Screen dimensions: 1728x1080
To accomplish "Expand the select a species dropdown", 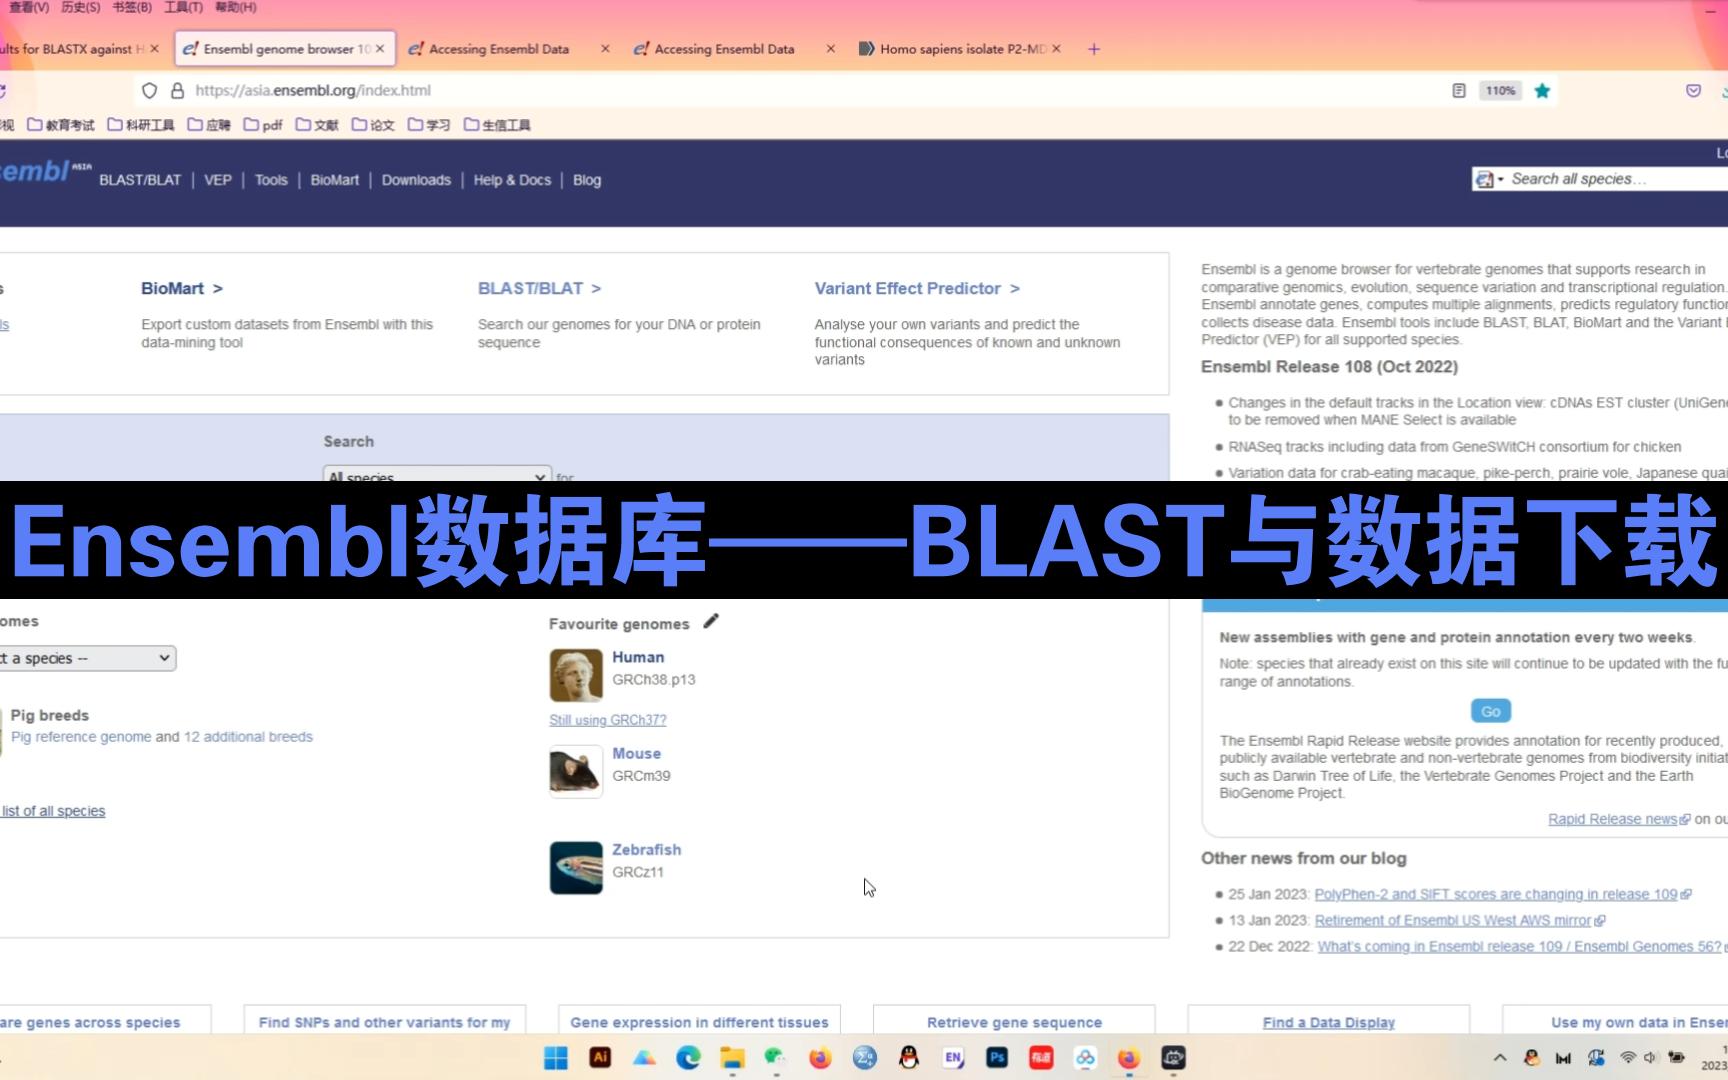I will click(x=87, y=658).
